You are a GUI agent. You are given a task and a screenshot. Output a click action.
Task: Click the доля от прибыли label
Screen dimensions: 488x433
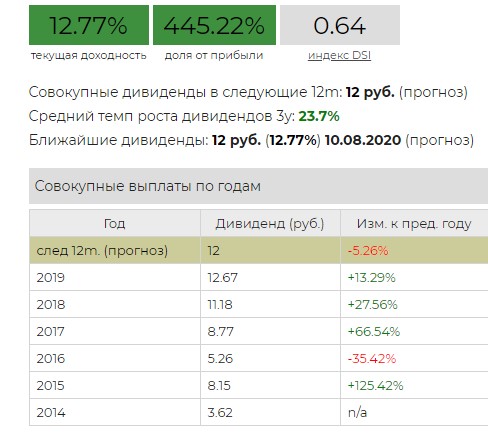point(214,55)
